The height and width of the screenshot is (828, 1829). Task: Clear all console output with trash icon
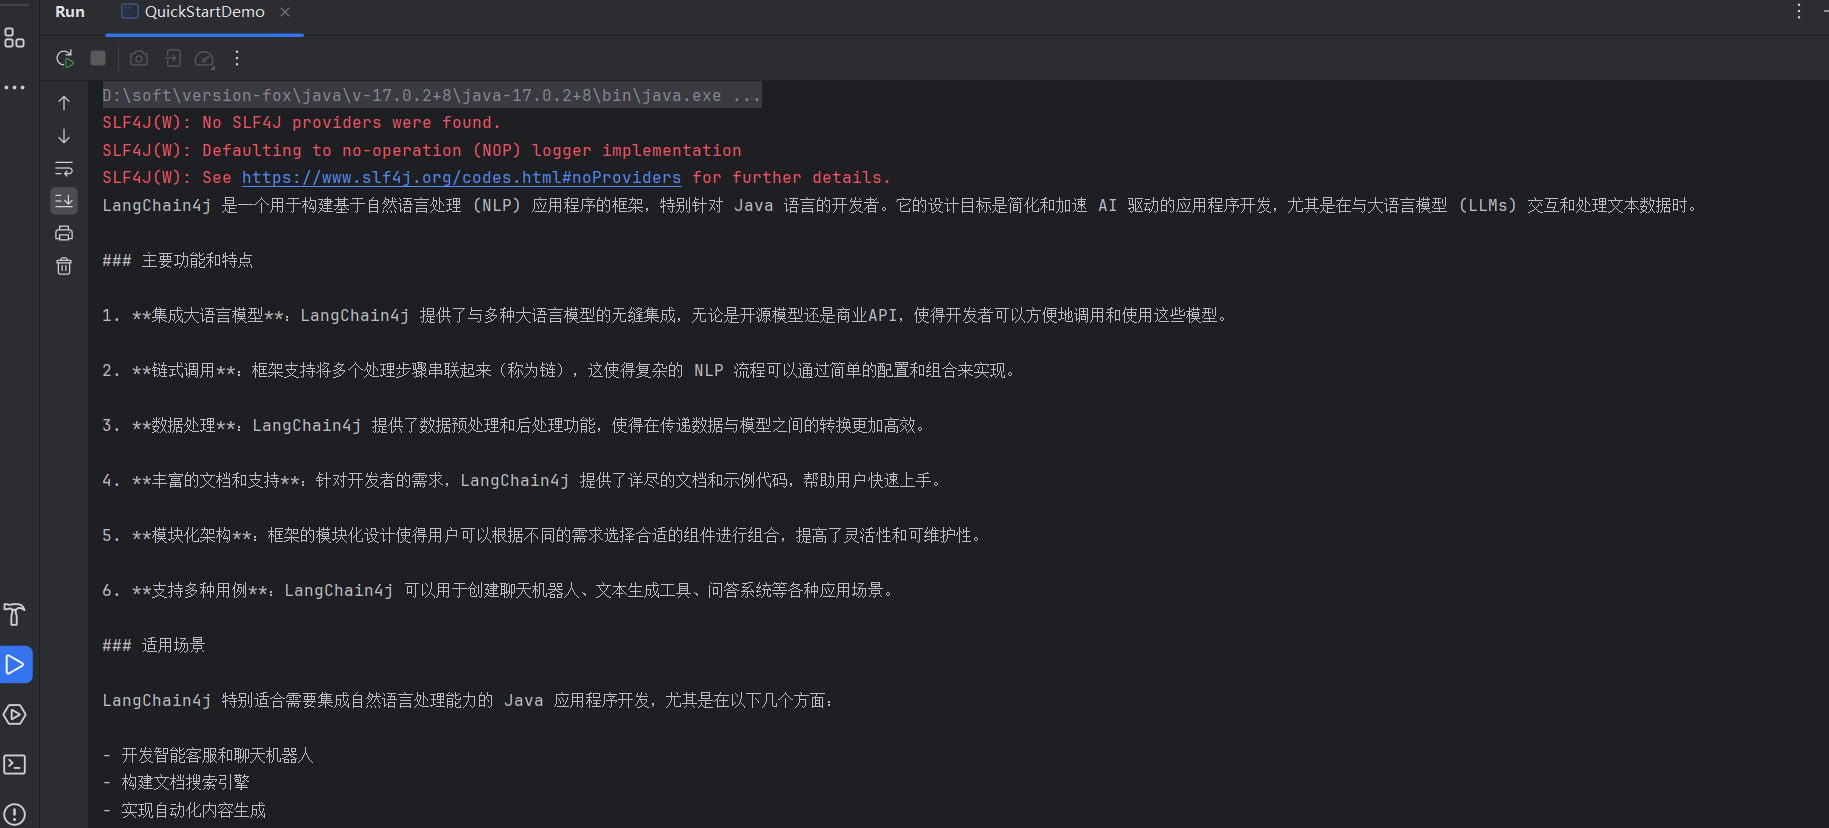coord(64,266)
